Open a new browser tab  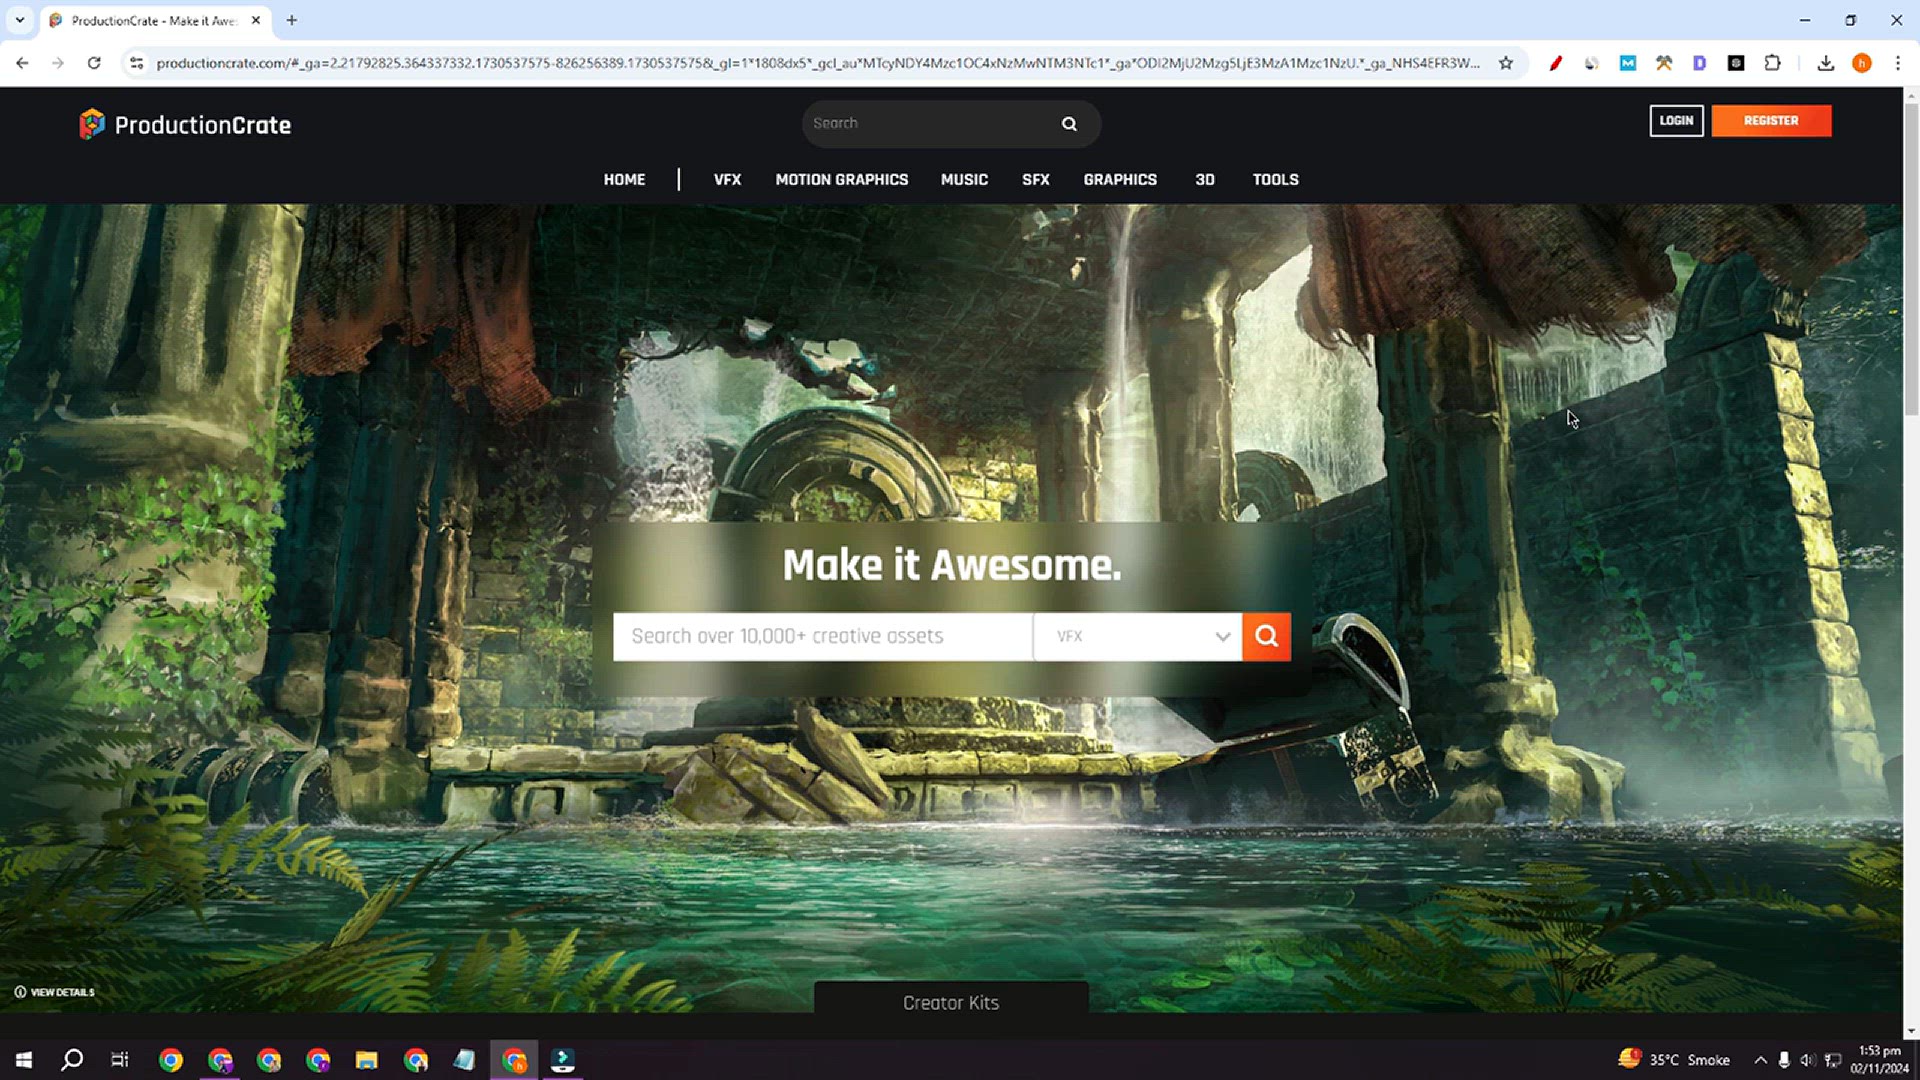(292, 20)
